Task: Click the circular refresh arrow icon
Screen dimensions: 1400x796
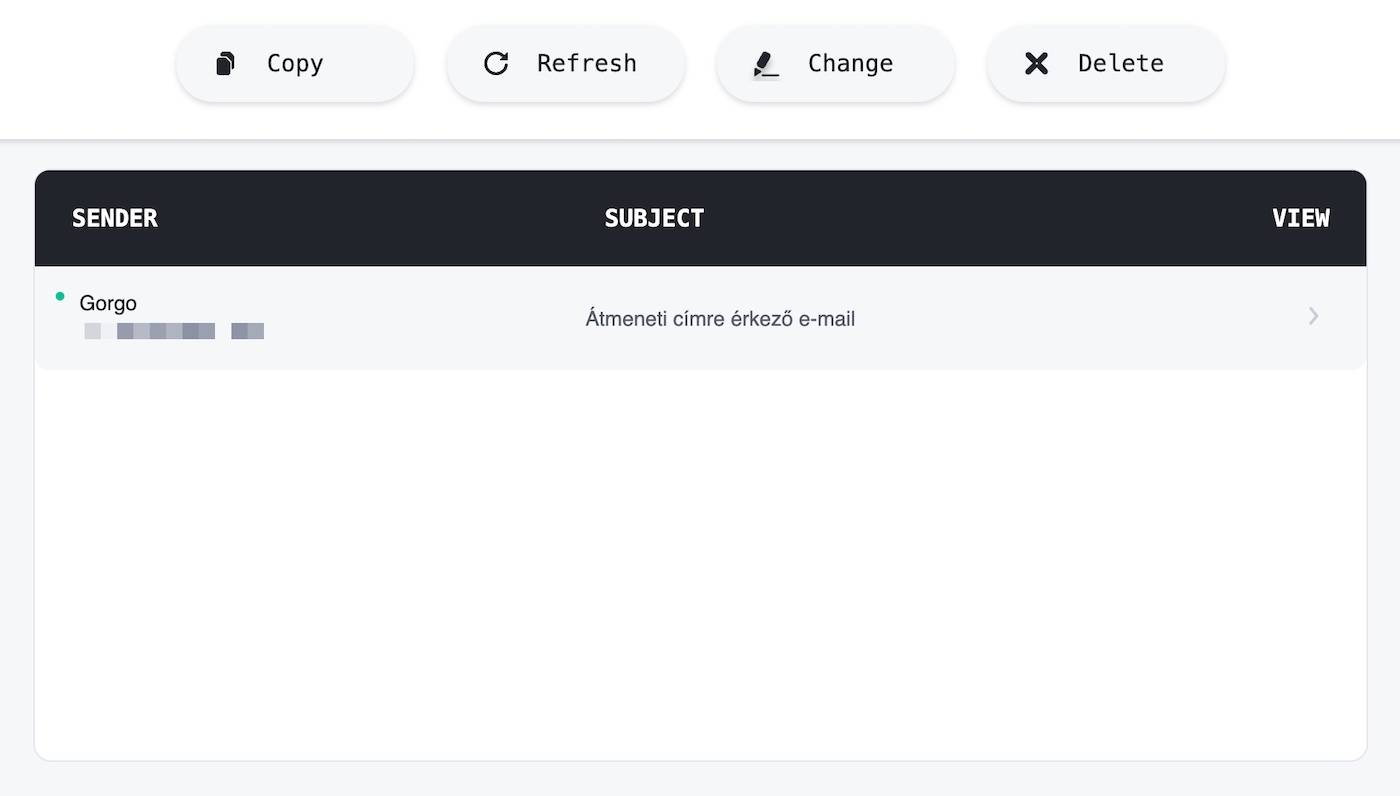Action: point(496,63)
